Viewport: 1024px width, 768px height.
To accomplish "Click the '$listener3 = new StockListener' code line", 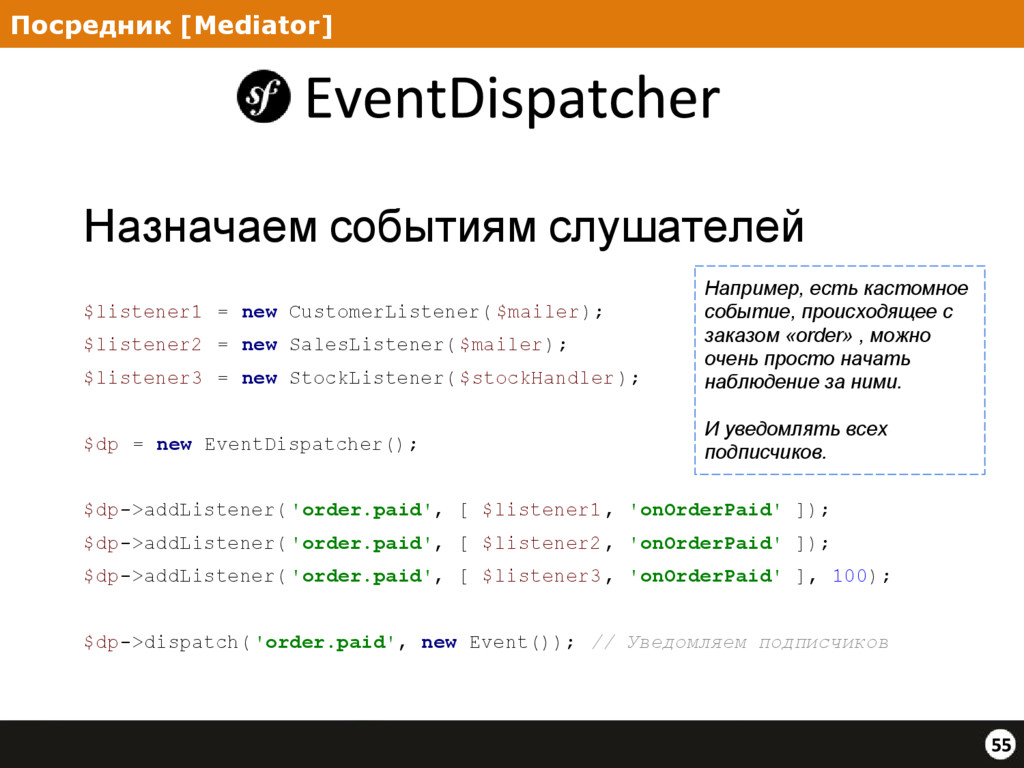I will tap(361, 377).
